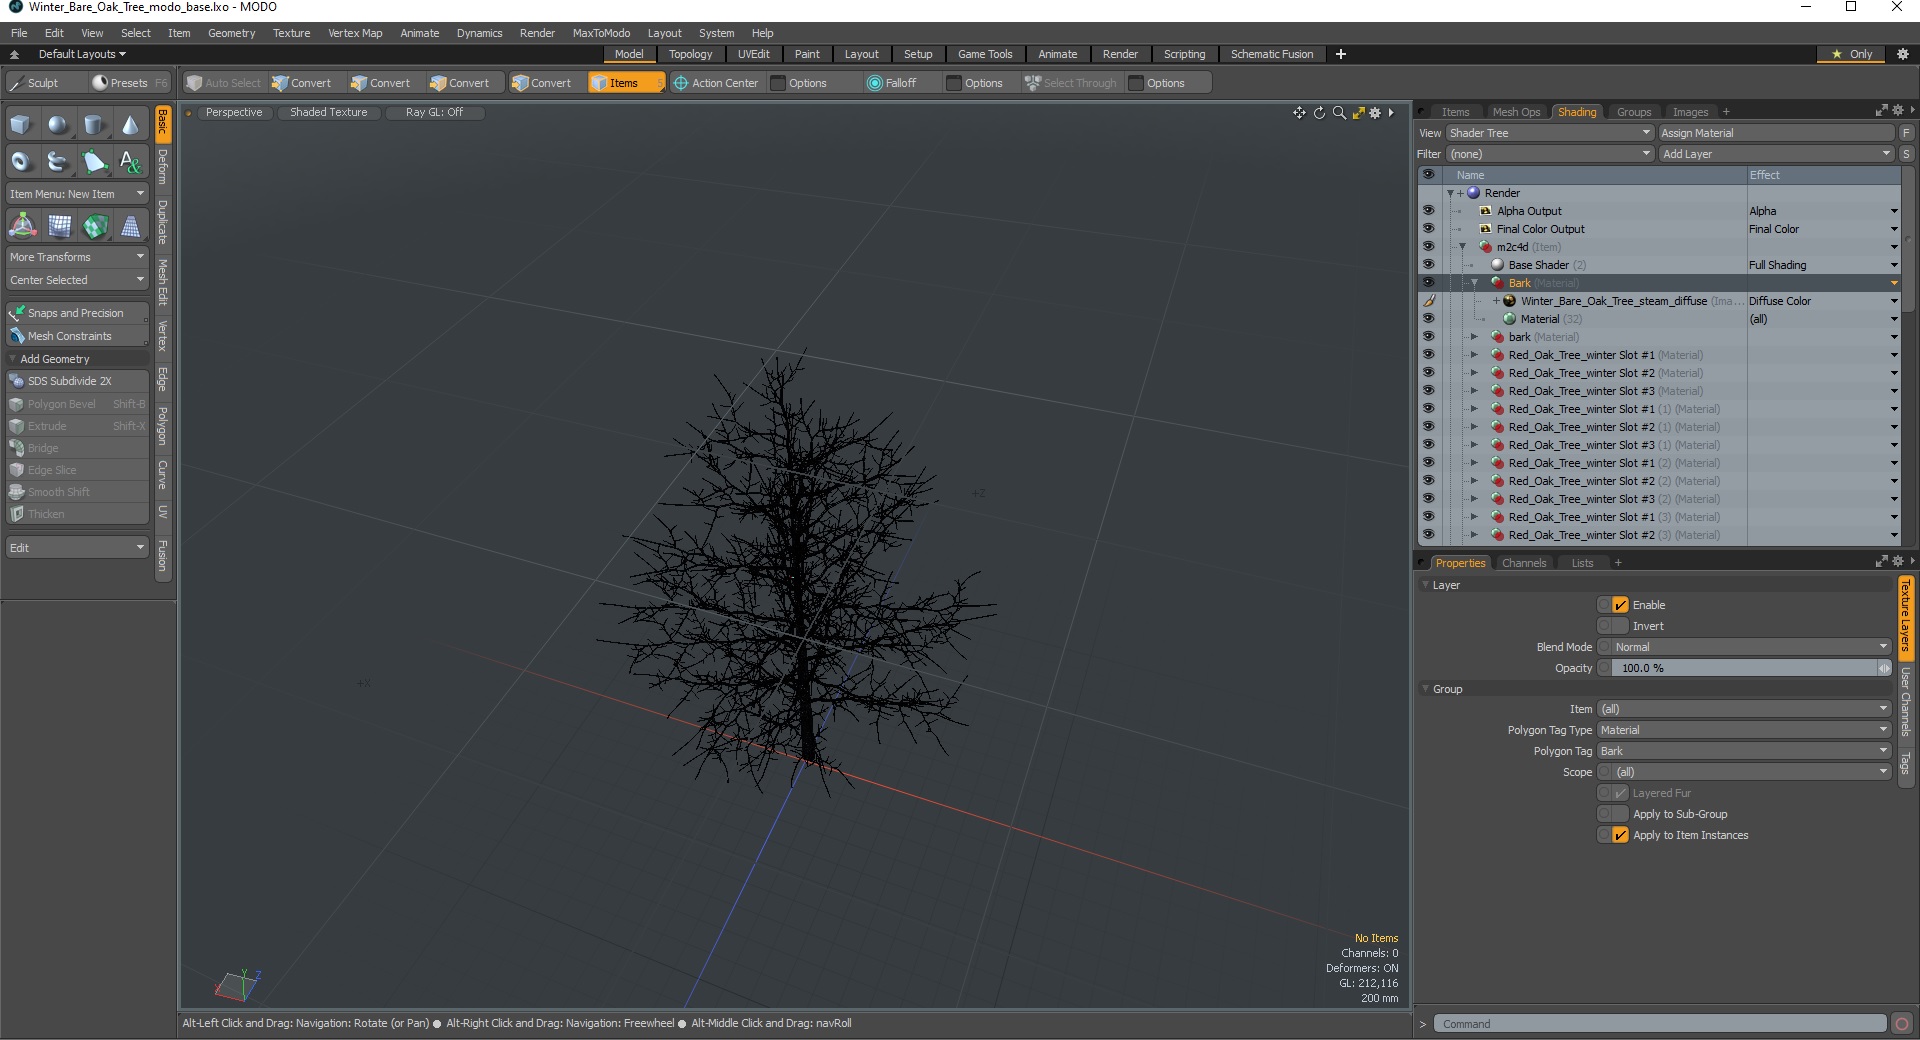Image resolution: width=1920 pixels, height=1040 pixels.
Task: Open Item Menu: New Item dropdown
Action: 77,194
